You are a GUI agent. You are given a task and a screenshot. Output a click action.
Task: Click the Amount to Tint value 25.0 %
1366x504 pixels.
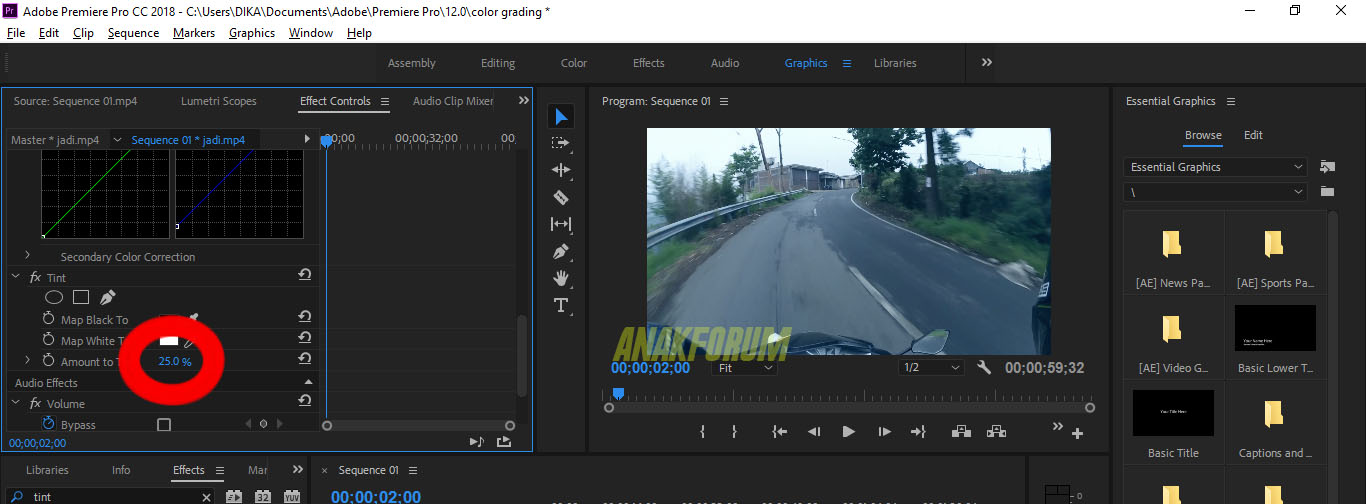[175, 362]
